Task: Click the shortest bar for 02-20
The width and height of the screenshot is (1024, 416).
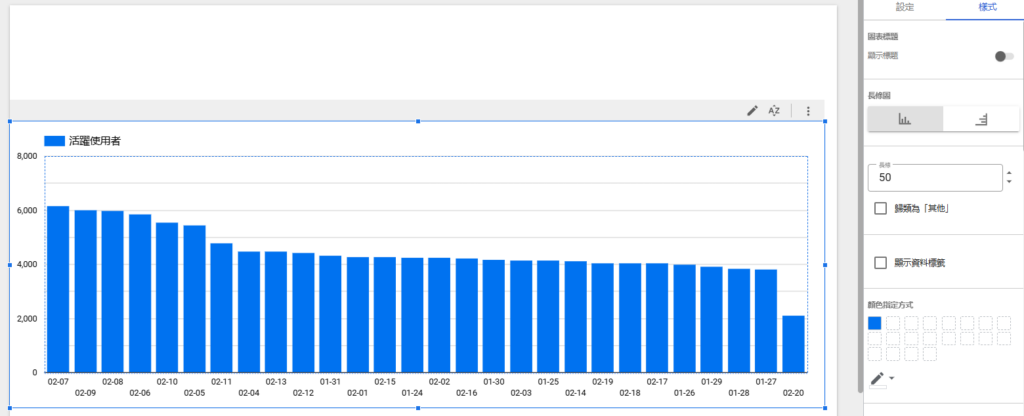Action: point(793,343)
